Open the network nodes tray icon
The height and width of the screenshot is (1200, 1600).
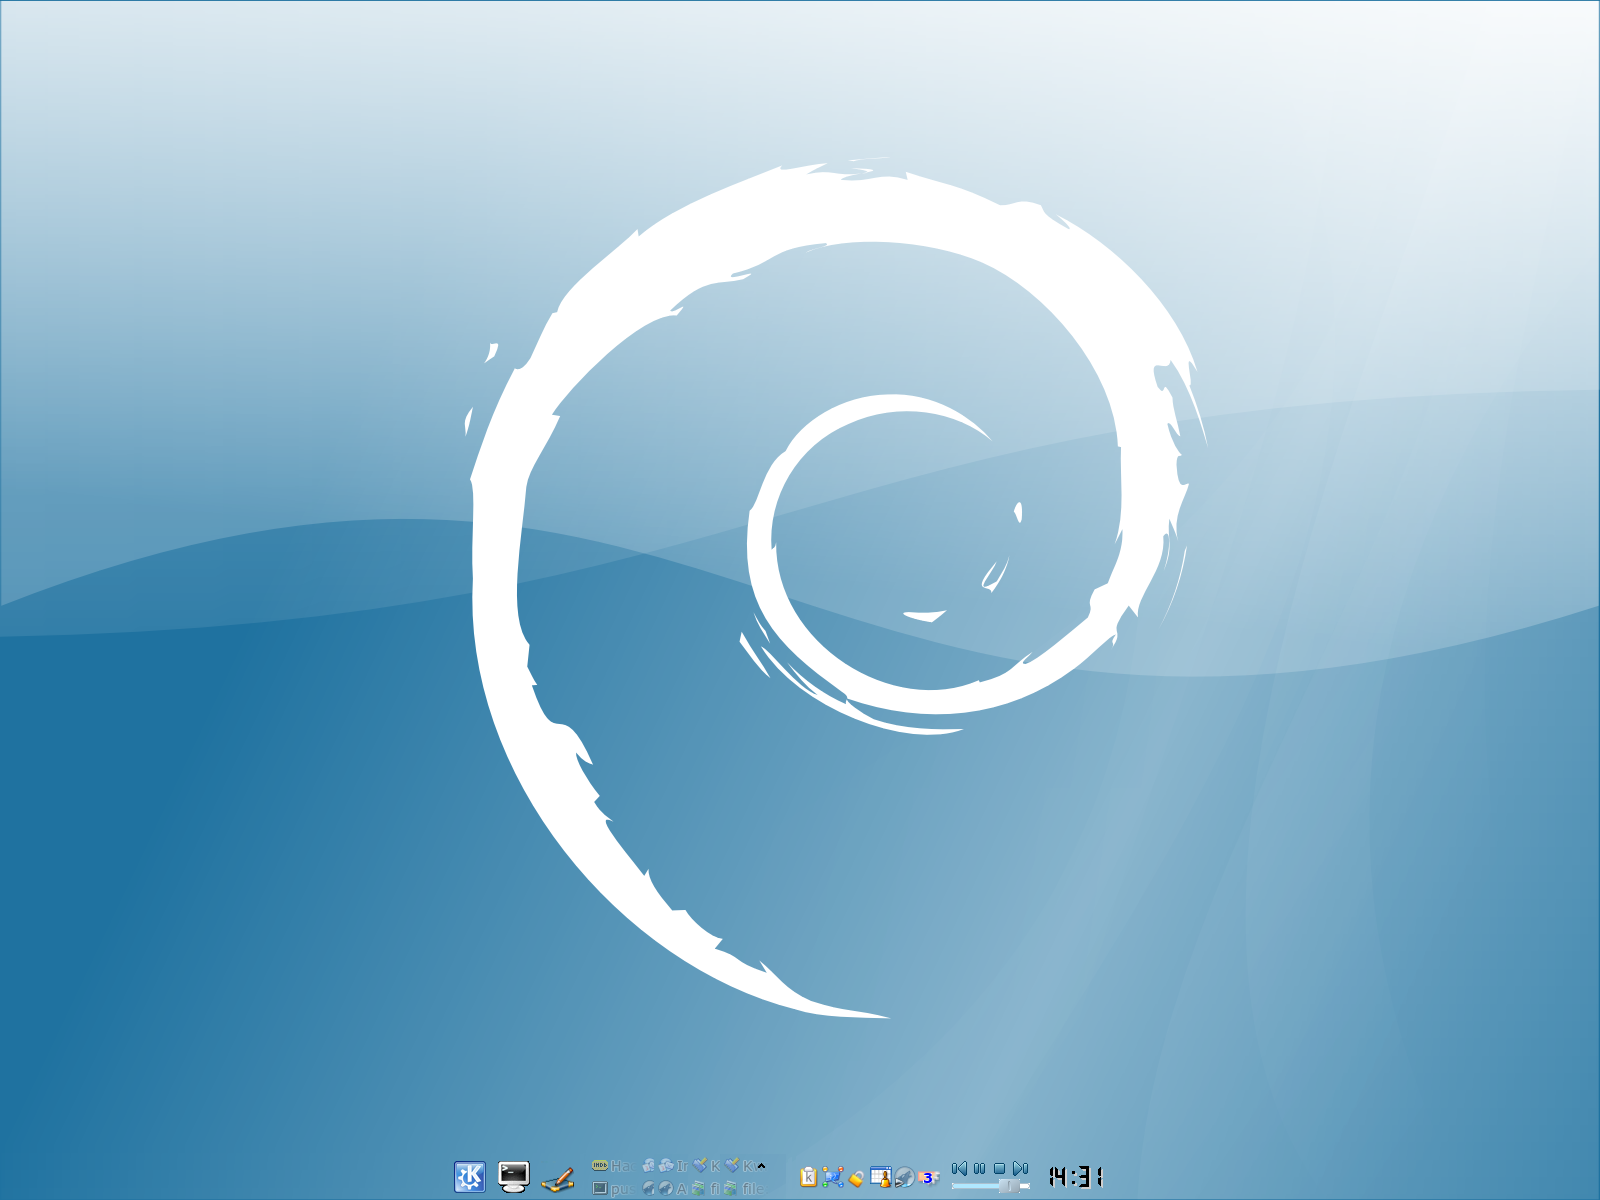tap(832, 1177)
